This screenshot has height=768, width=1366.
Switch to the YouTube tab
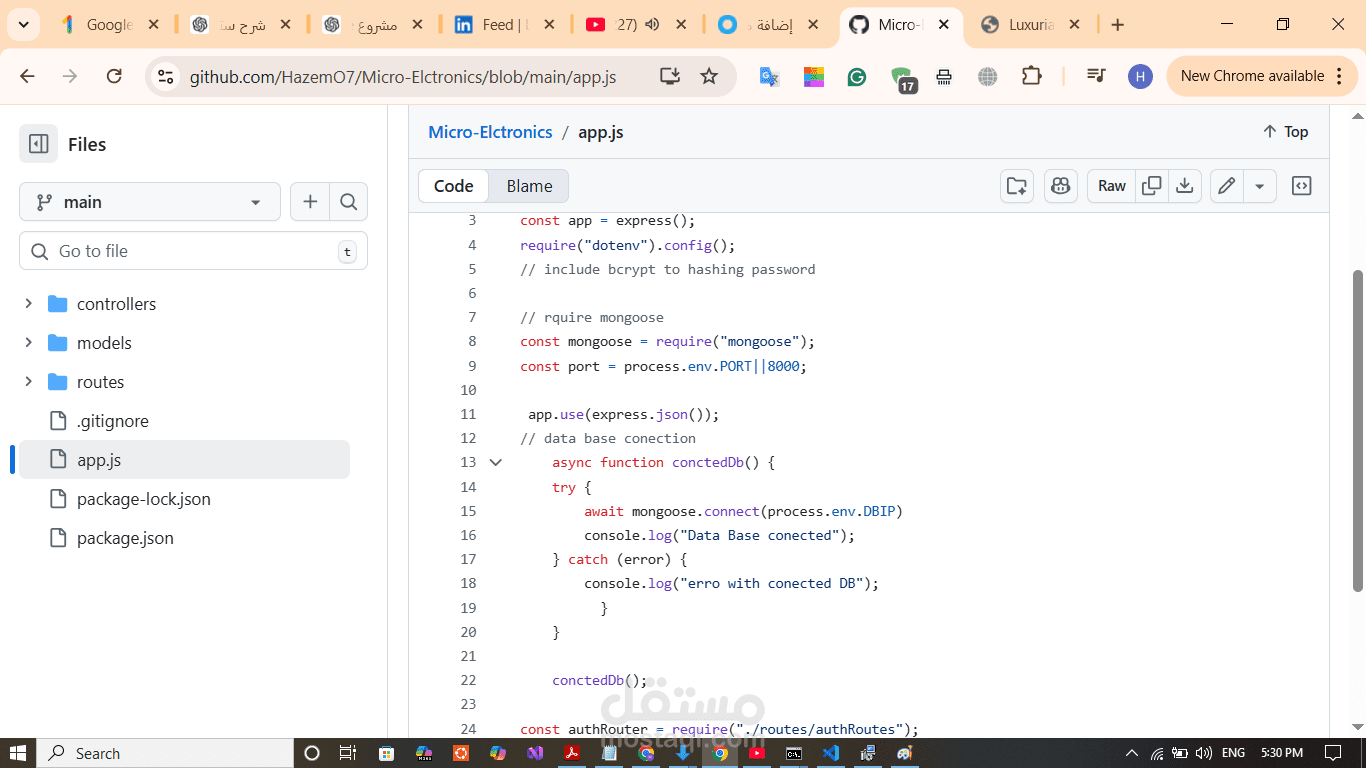[636, 25]
